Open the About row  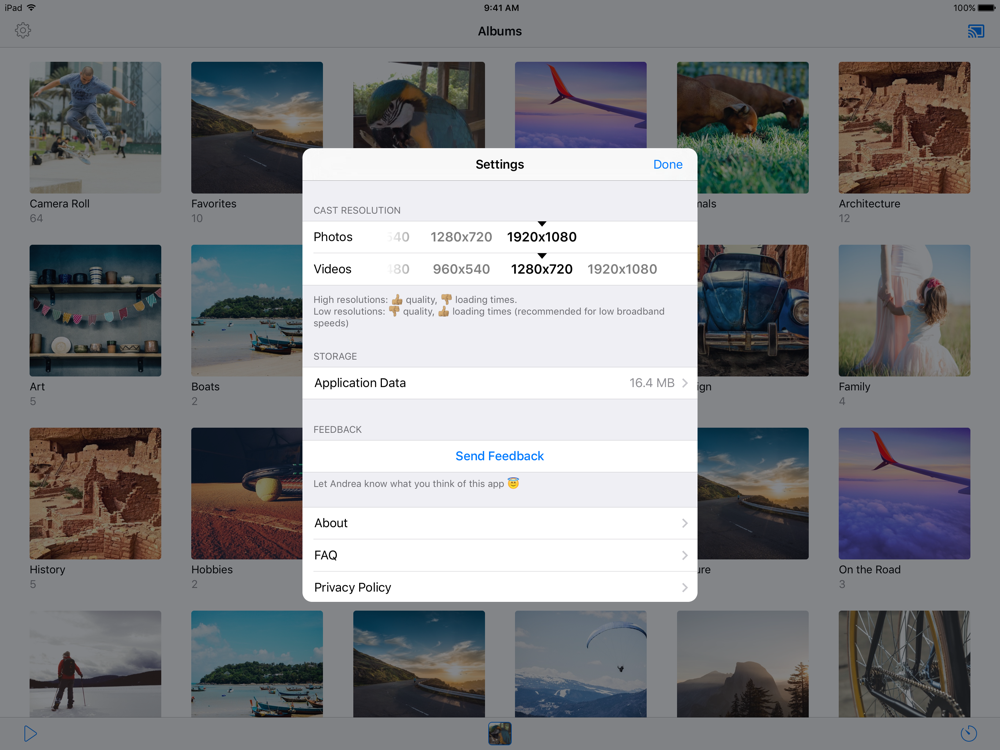point(499,524)
